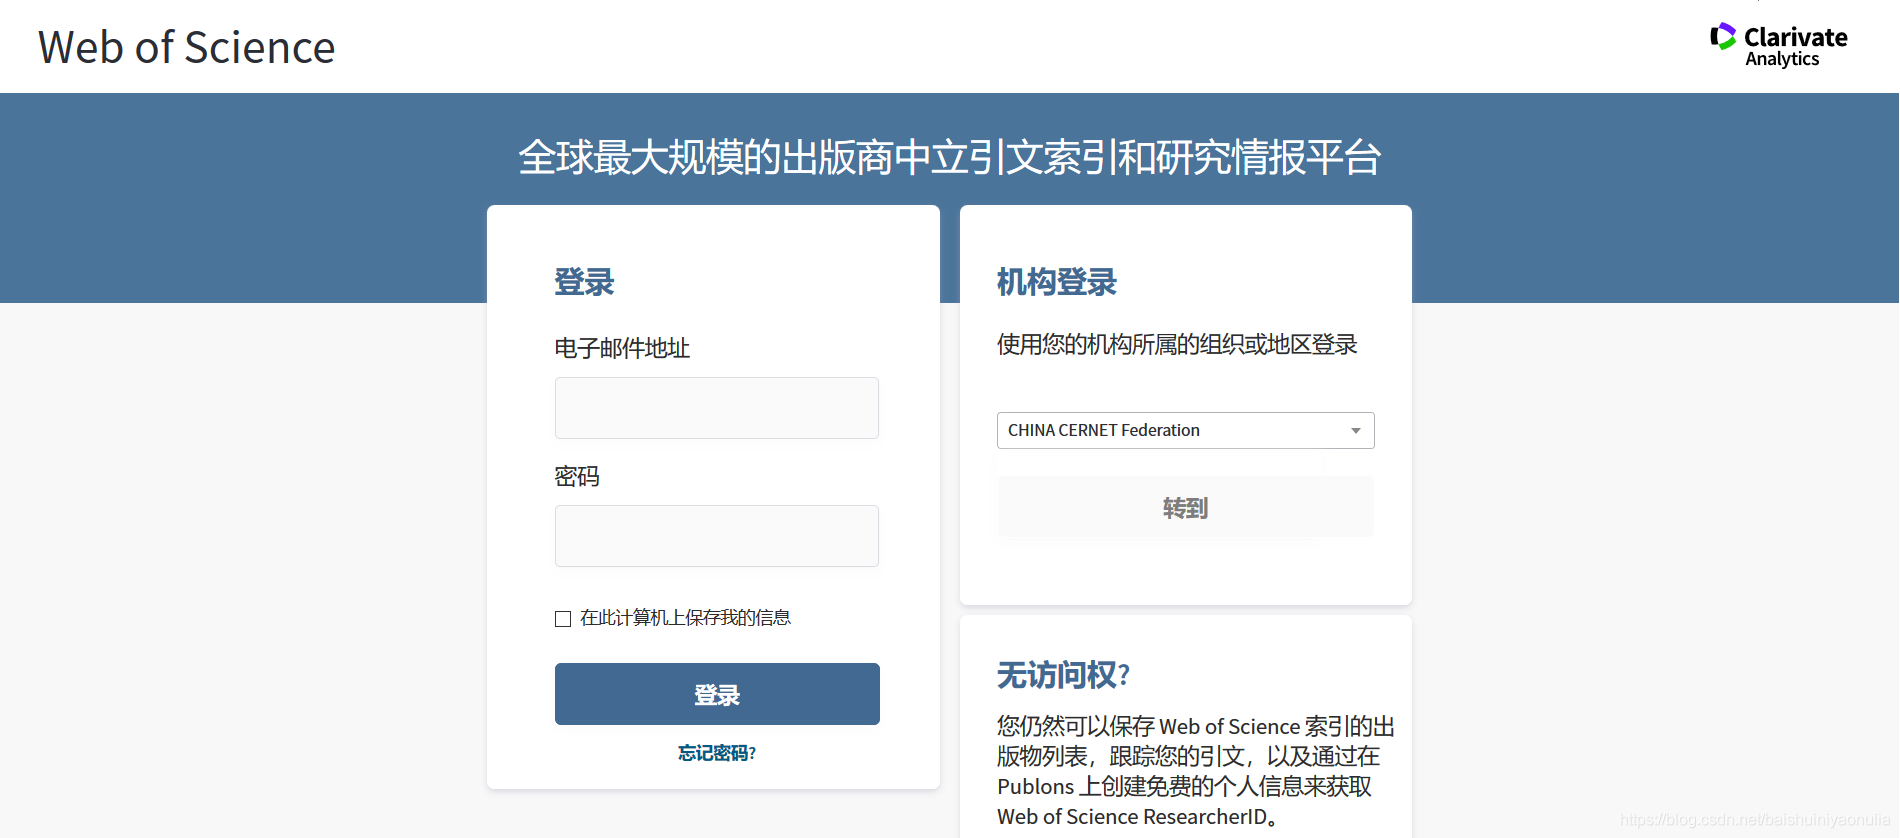Click the Web of Science title

click(x=187, y=47)
